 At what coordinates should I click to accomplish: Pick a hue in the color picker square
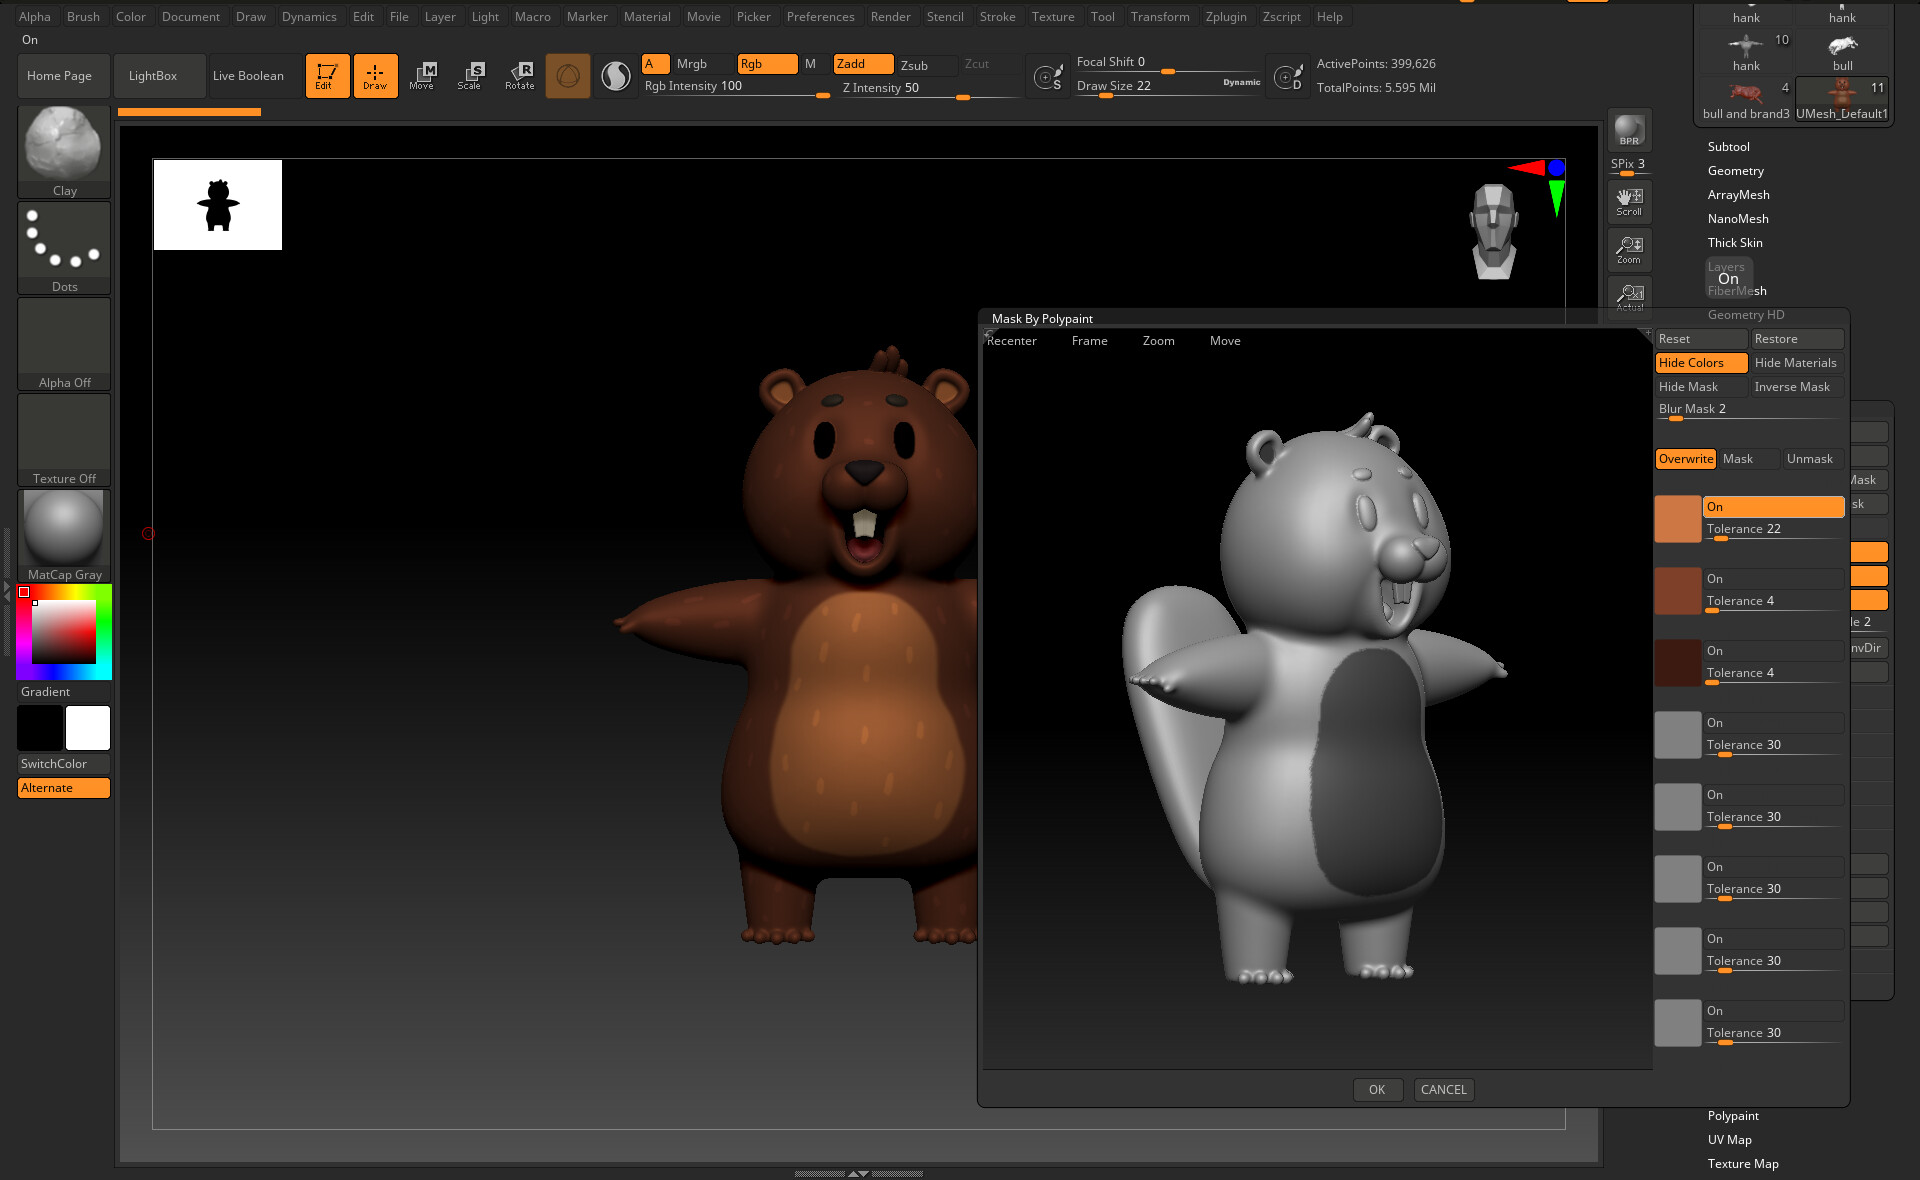pyautogui.click(x=64, y=632)
